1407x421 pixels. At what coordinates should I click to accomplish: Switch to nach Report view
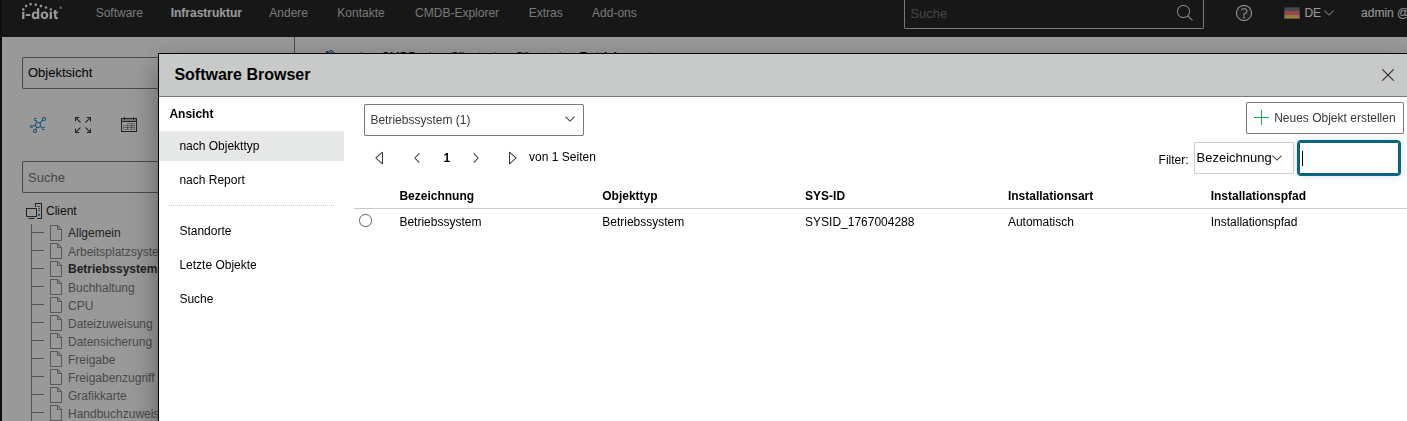[212, 180]
